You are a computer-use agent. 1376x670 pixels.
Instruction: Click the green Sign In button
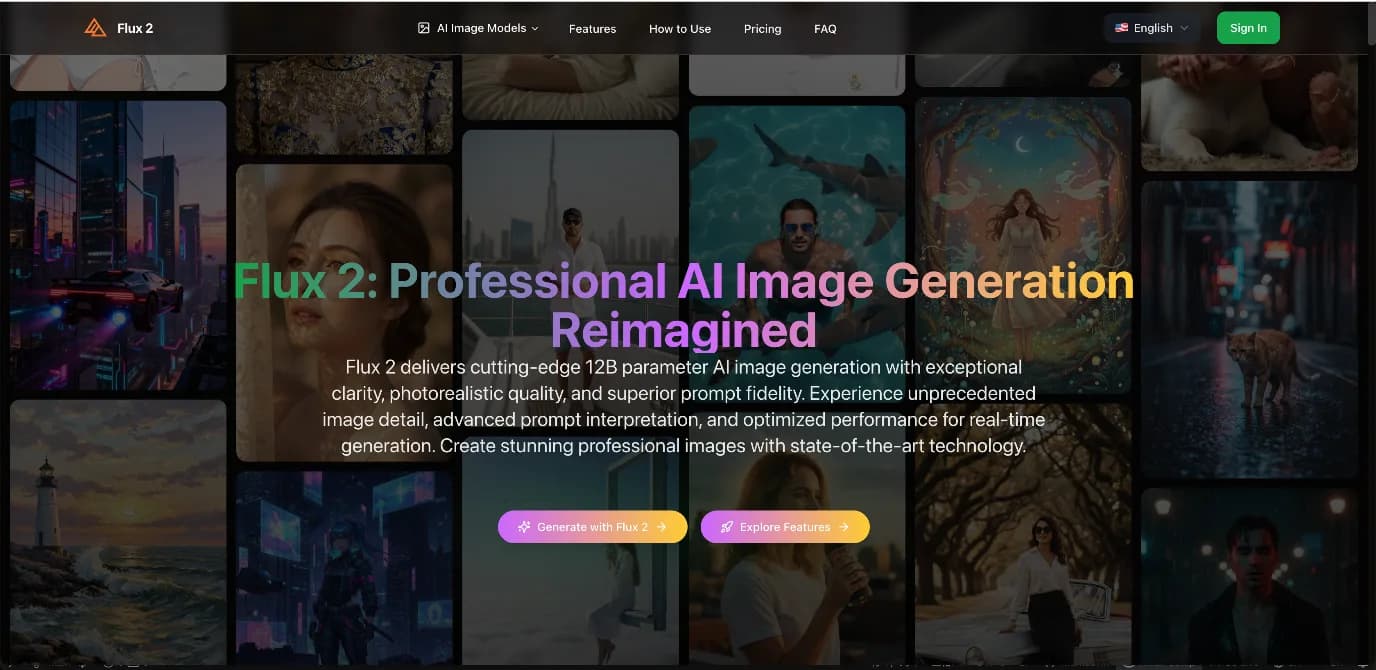tap(1248, 28)
